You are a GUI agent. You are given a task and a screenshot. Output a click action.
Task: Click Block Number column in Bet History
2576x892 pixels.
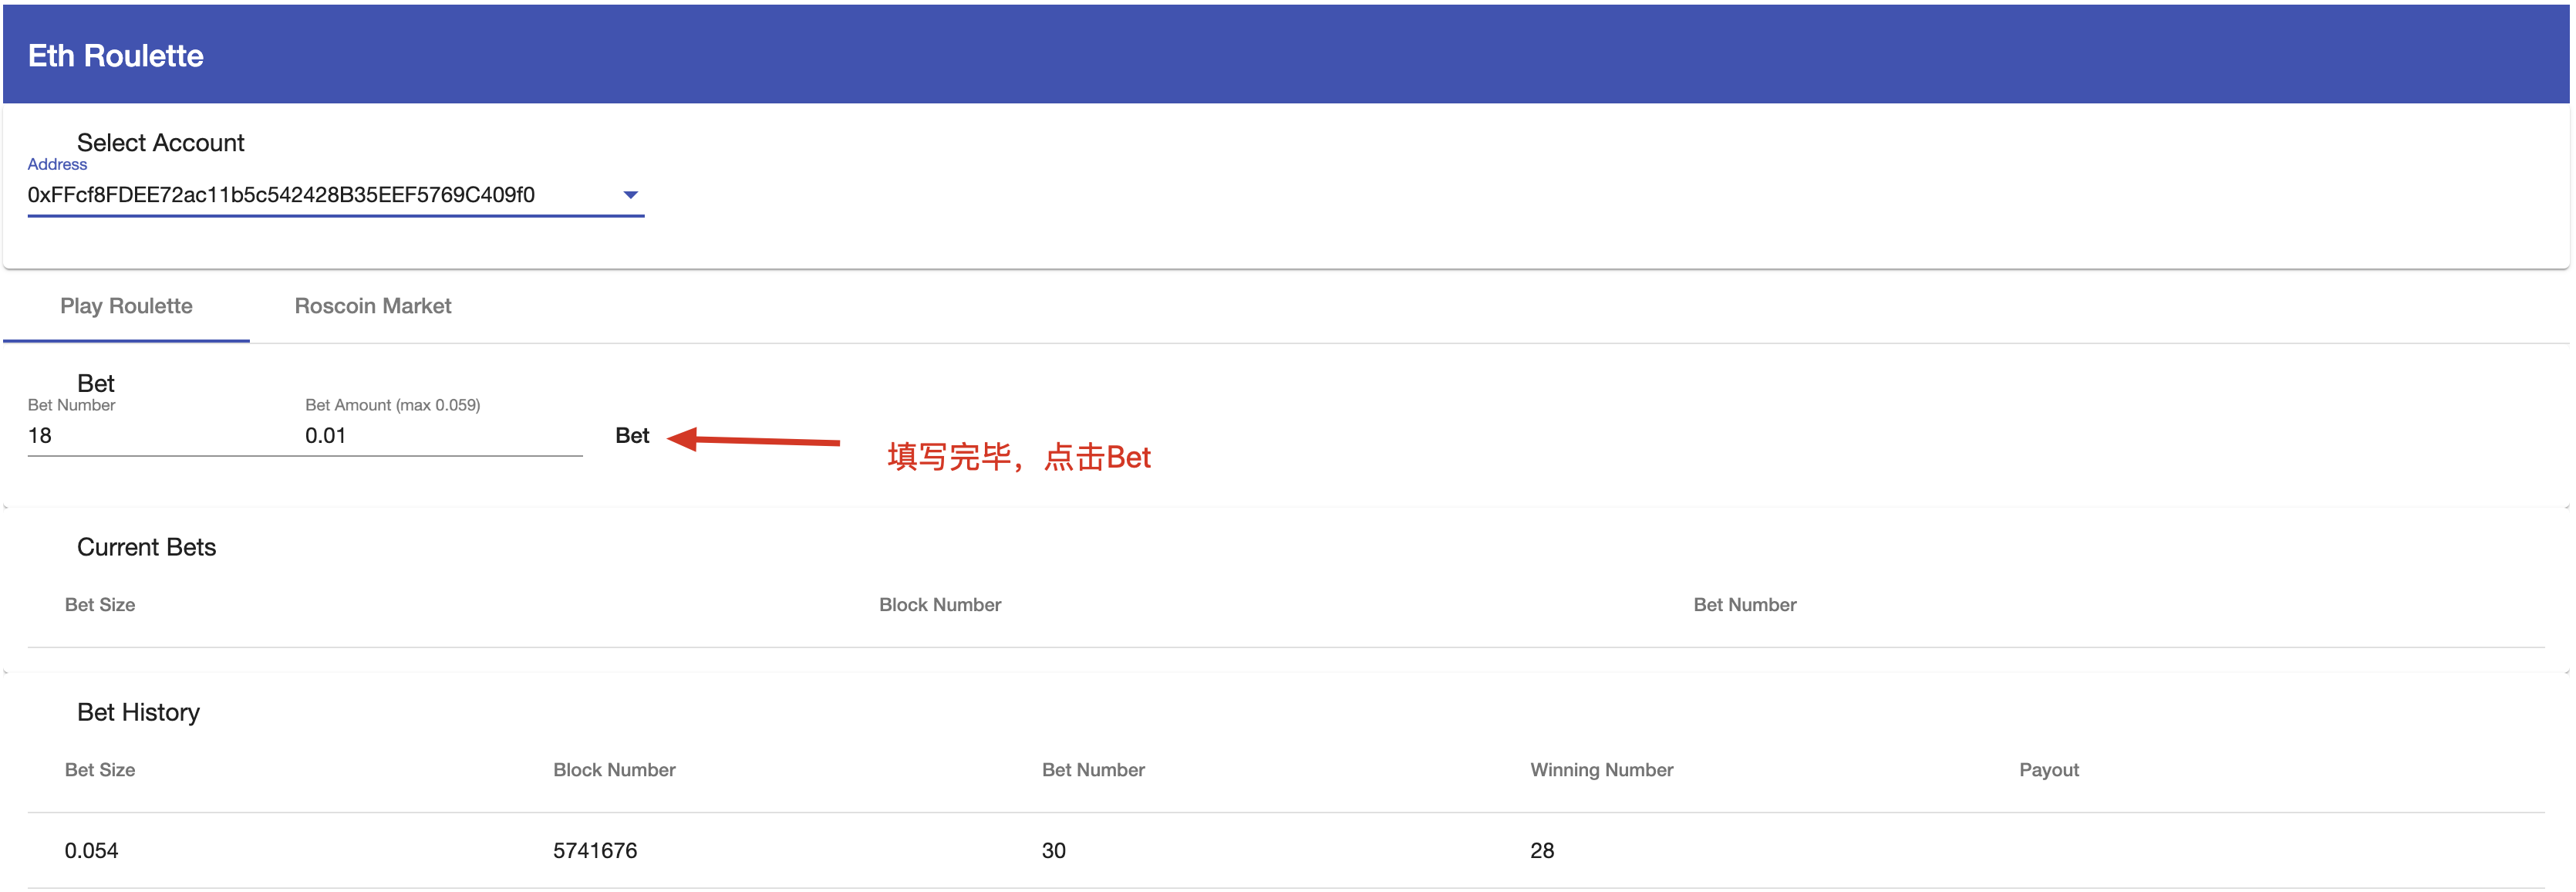tap(615, 770)
